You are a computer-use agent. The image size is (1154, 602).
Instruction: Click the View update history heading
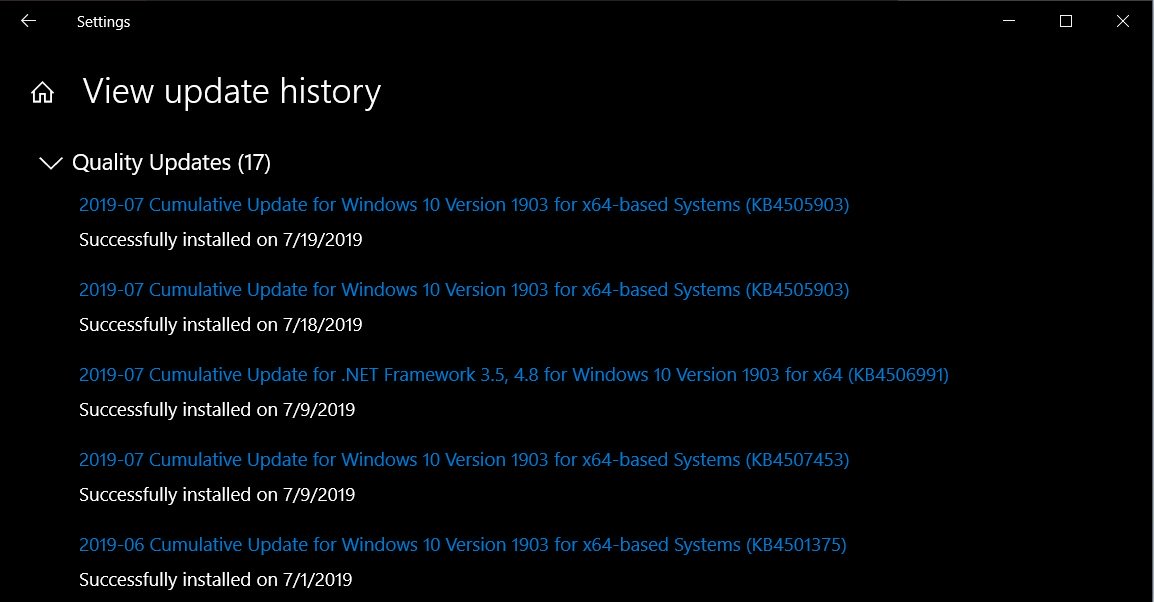pos(232,93)
